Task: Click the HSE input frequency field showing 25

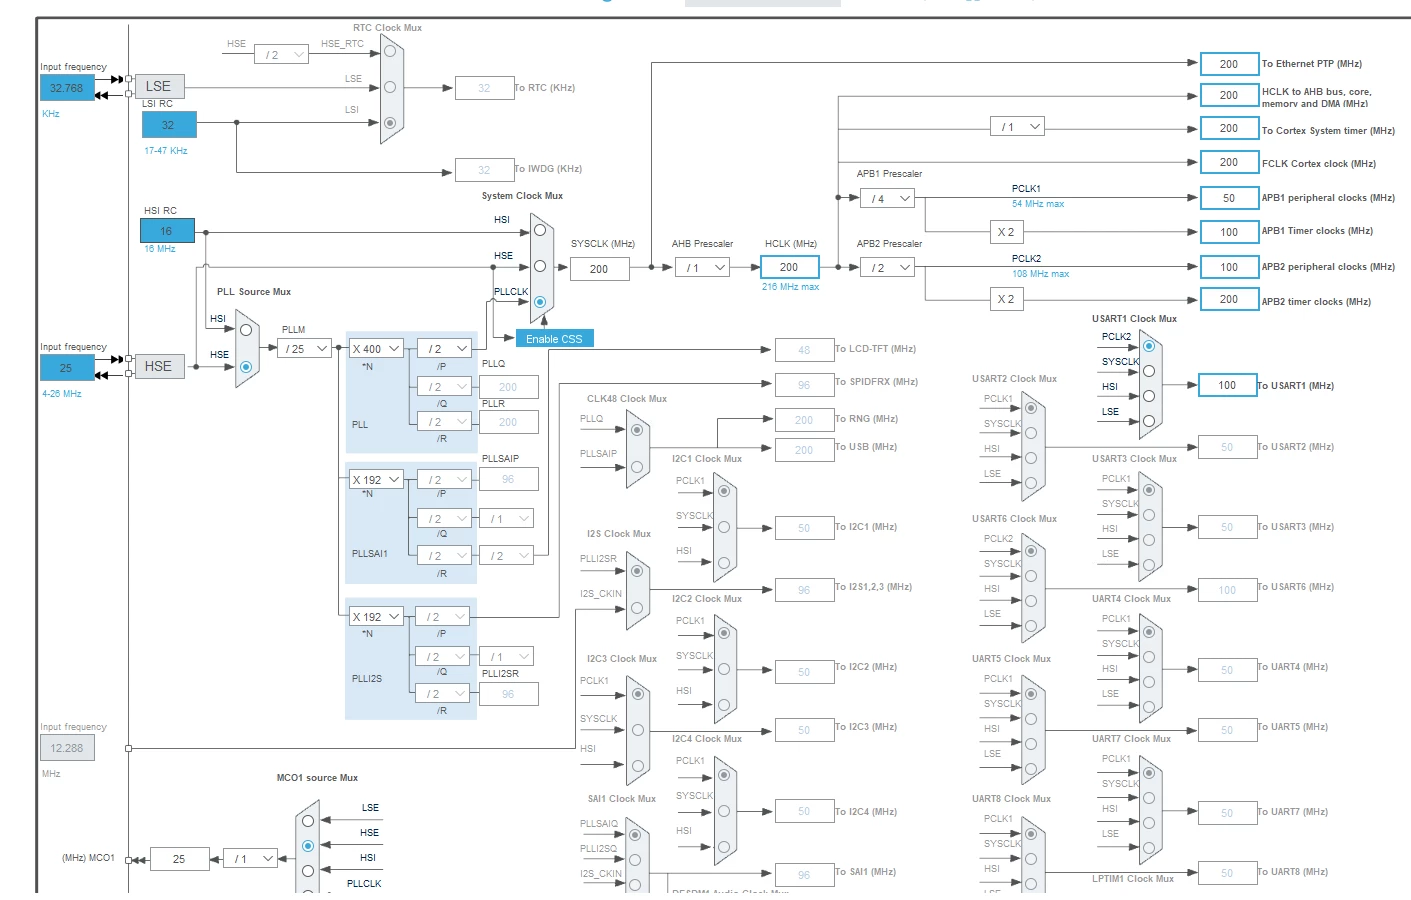Action: click(67, 368)
